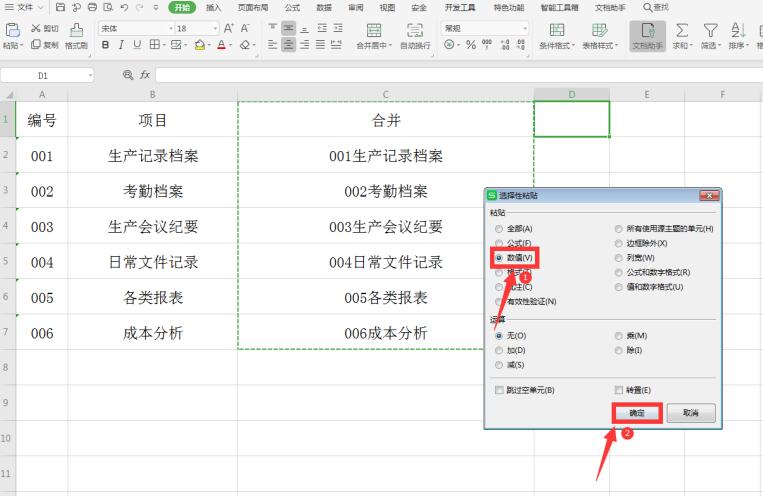Toggle Italic formatting
This screenshot has width=763, height=496.
tap(121, 45)
